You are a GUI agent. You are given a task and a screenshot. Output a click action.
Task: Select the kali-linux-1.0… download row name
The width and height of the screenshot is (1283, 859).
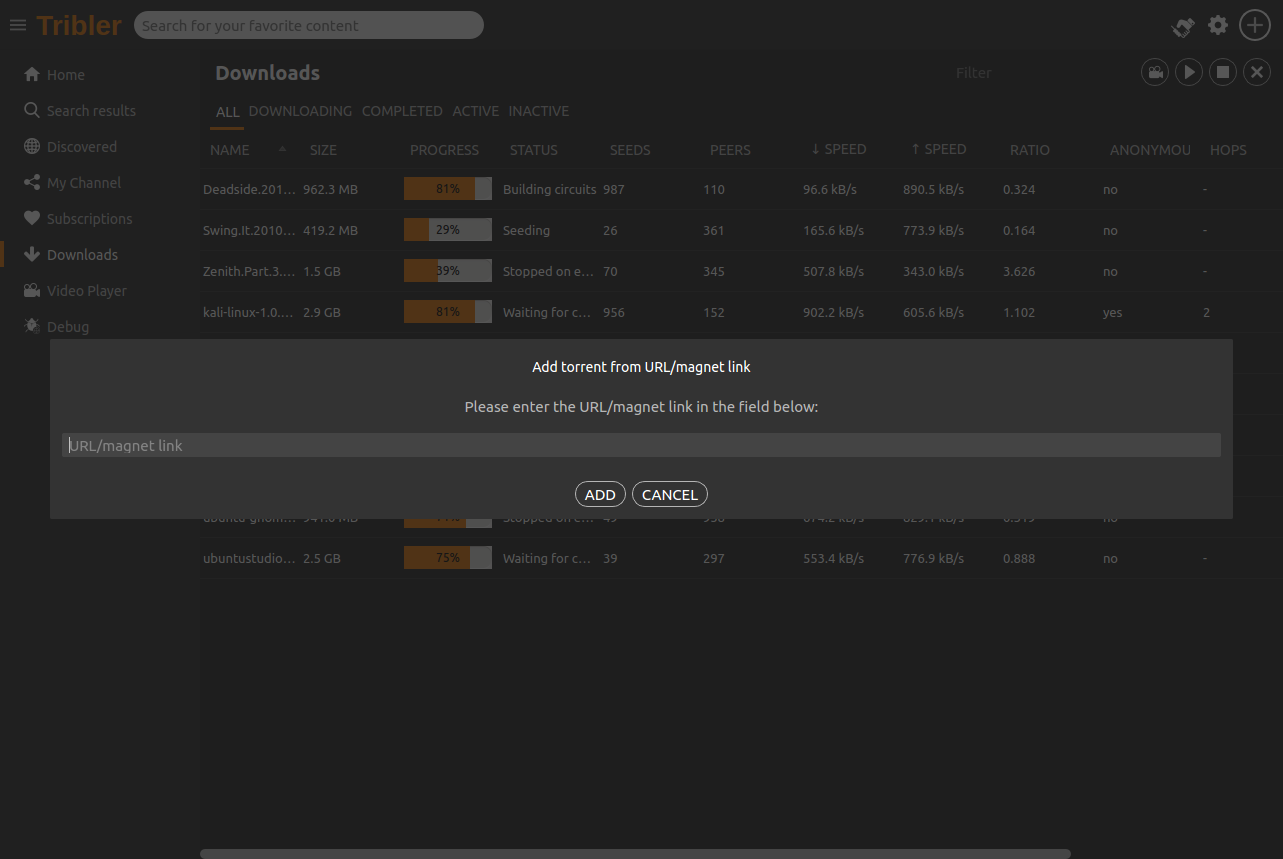point(249,312)
